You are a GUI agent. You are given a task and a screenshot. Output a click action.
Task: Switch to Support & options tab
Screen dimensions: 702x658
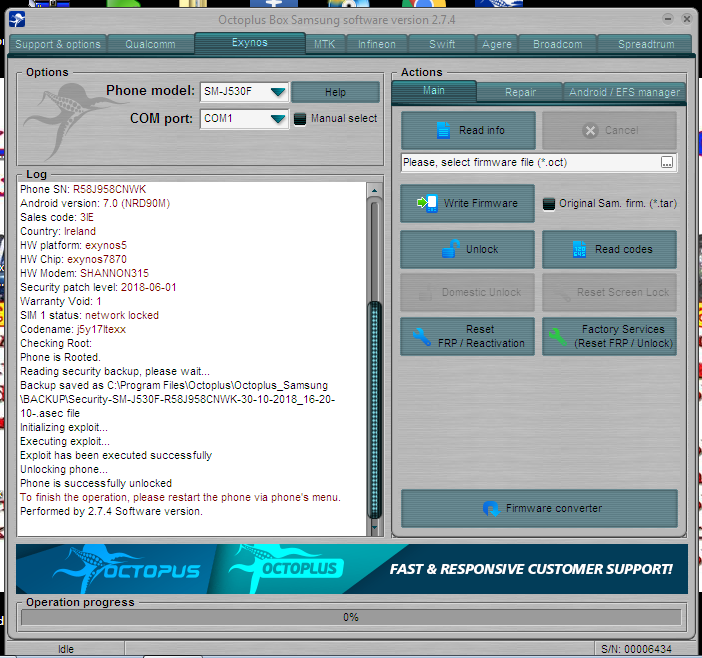click(x=58, y=44)
